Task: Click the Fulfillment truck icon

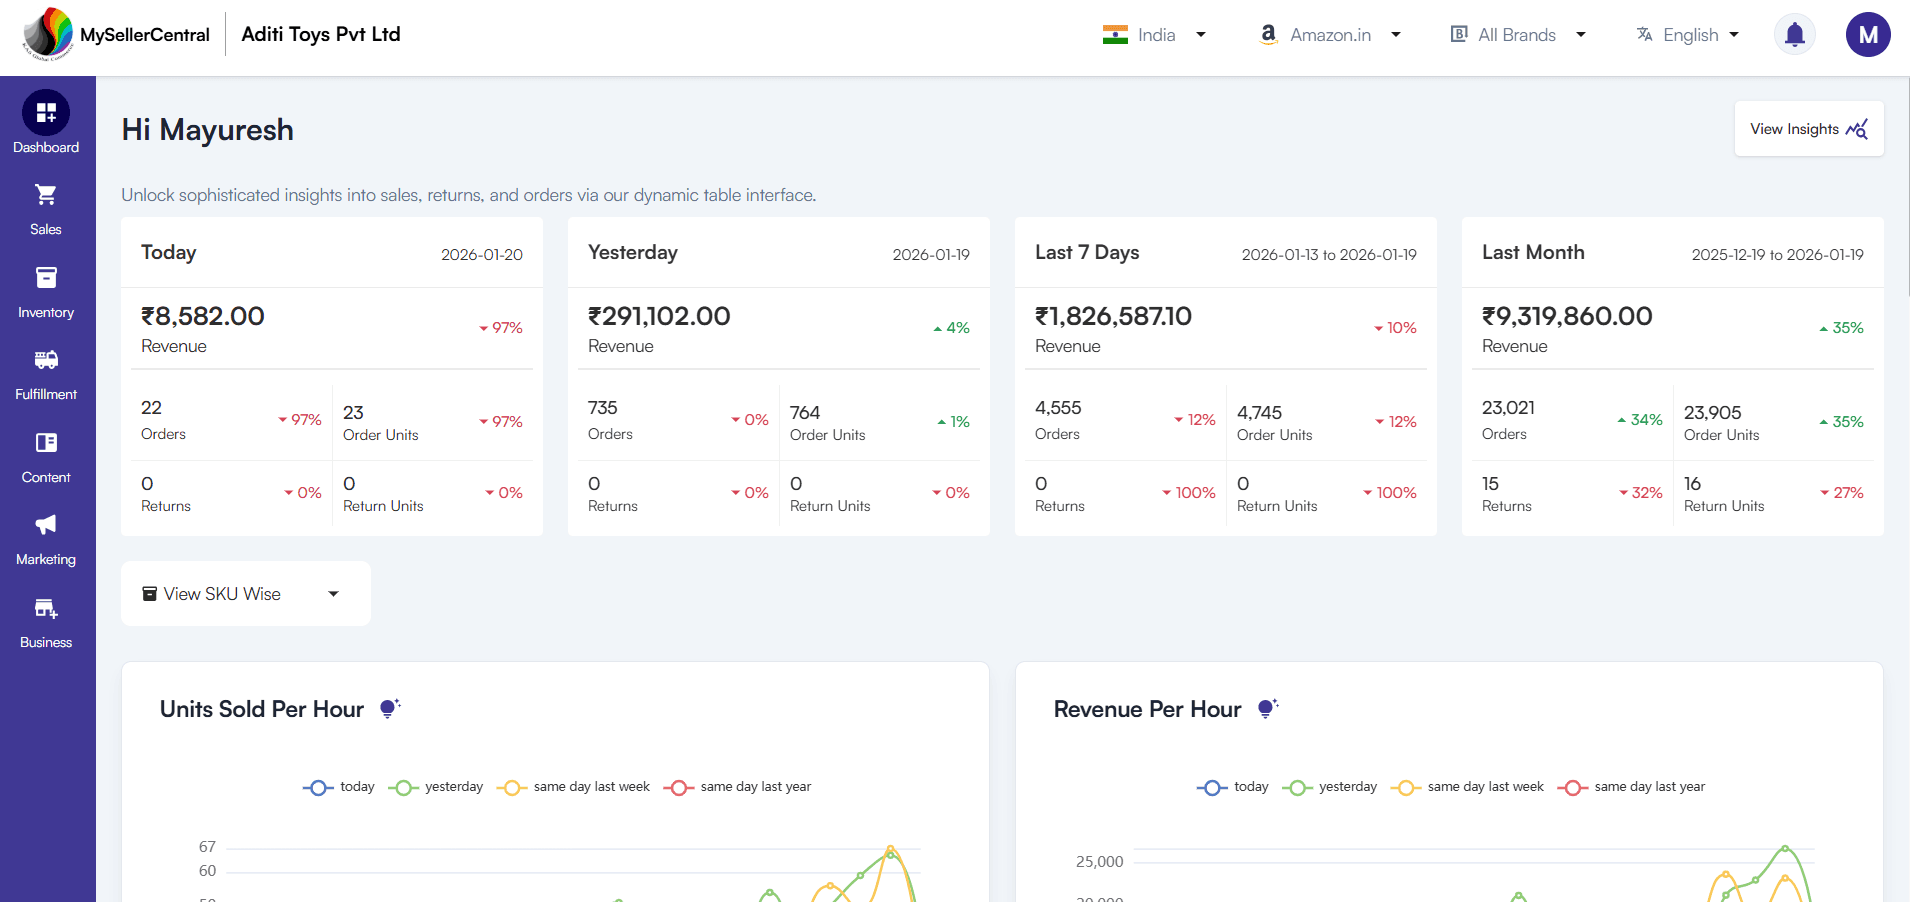Action: (46, 360)
